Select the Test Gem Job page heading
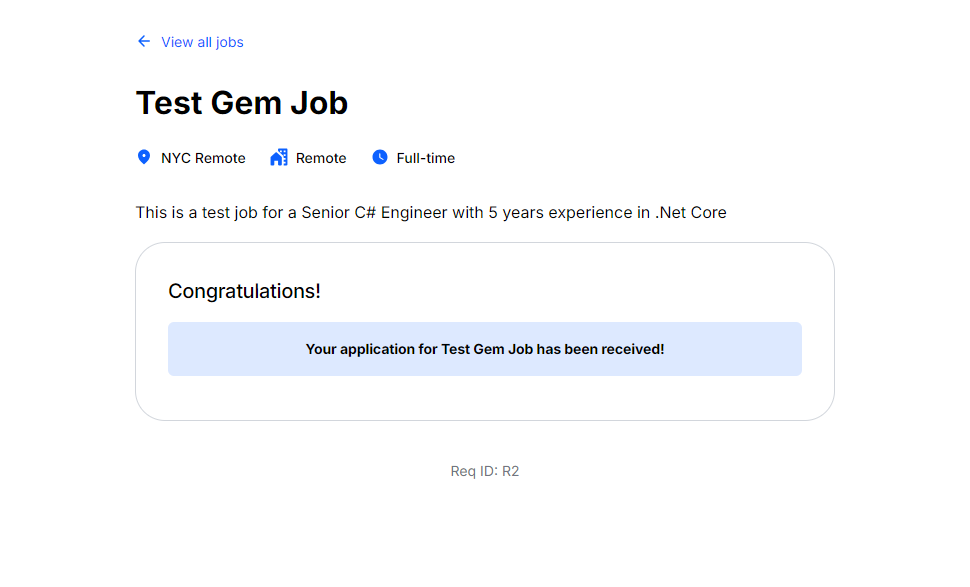The width and height of the screenshot is (970, 587). click(x=242, y=103)
